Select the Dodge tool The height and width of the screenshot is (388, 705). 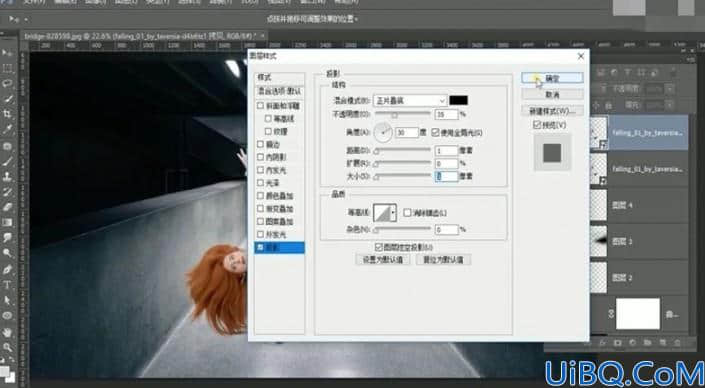(7, 253)
